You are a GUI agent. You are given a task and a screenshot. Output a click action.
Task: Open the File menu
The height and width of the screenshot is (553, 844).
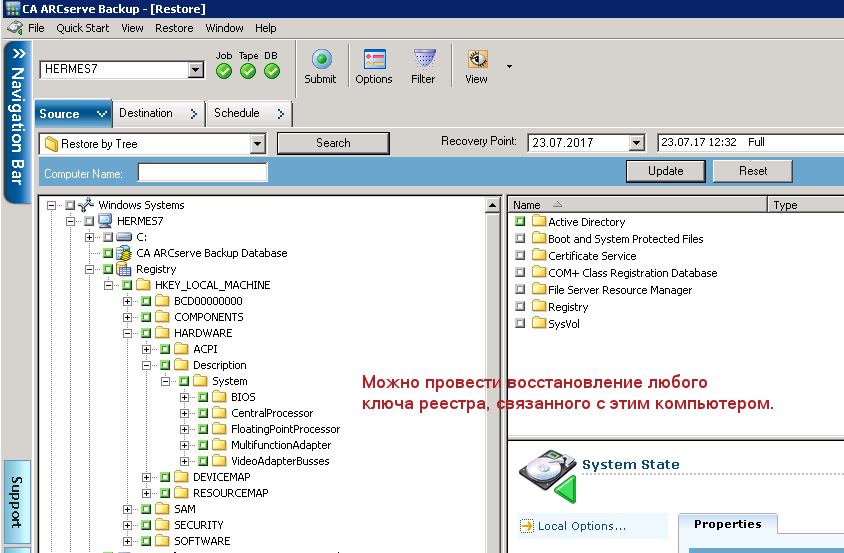[36, 28]
